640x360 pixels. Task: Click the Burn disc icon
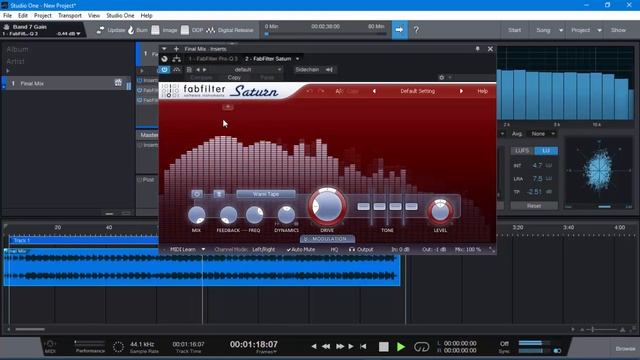coord(131,30)
